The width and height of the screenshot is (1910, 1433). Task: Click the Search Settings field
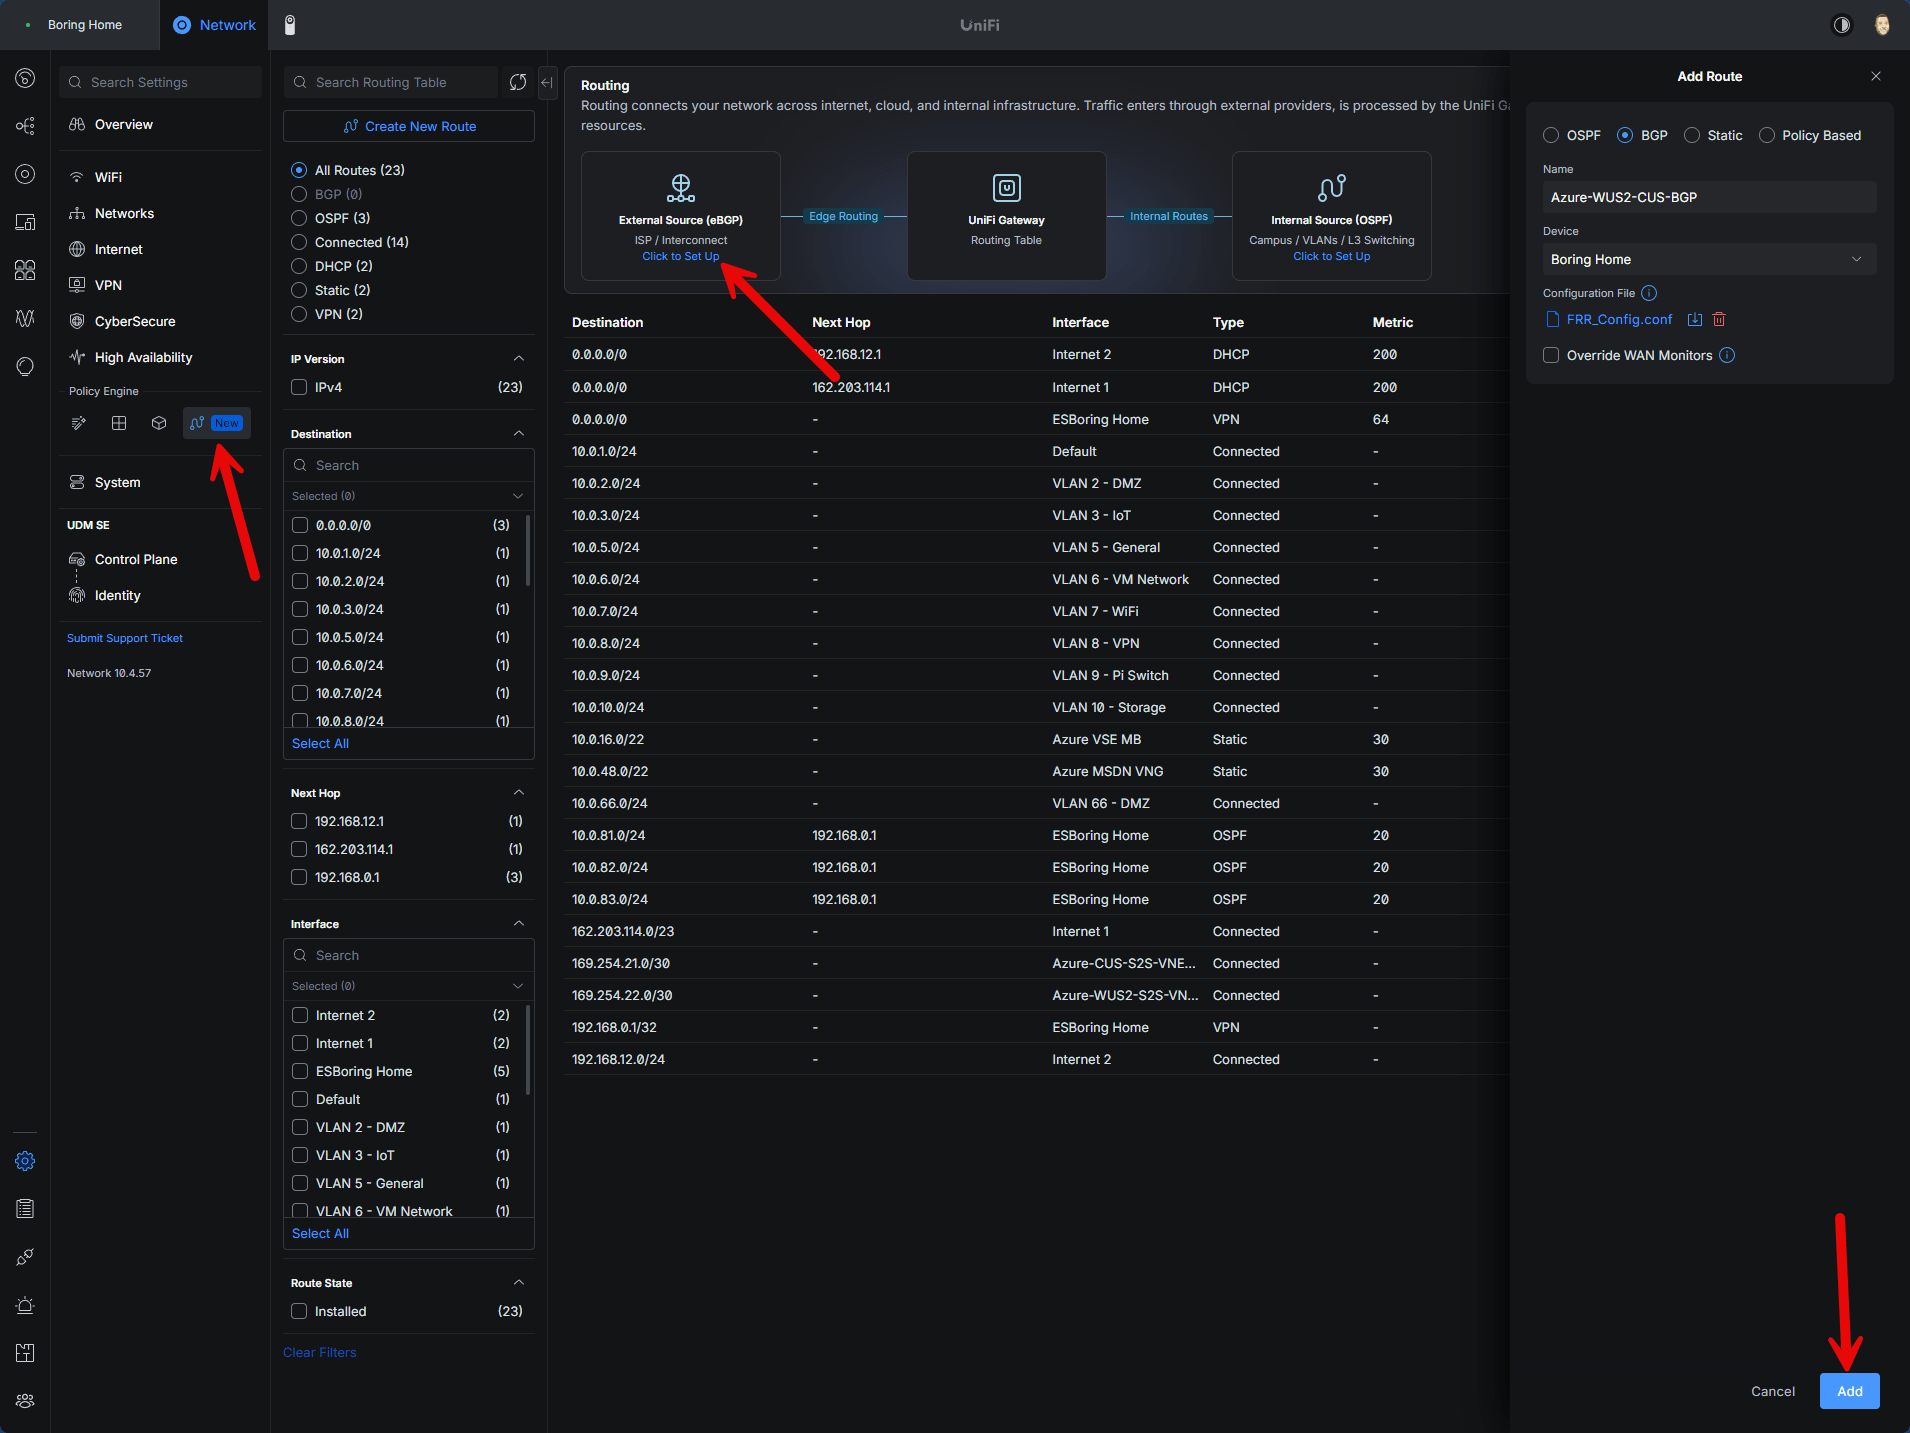[160, 82]
